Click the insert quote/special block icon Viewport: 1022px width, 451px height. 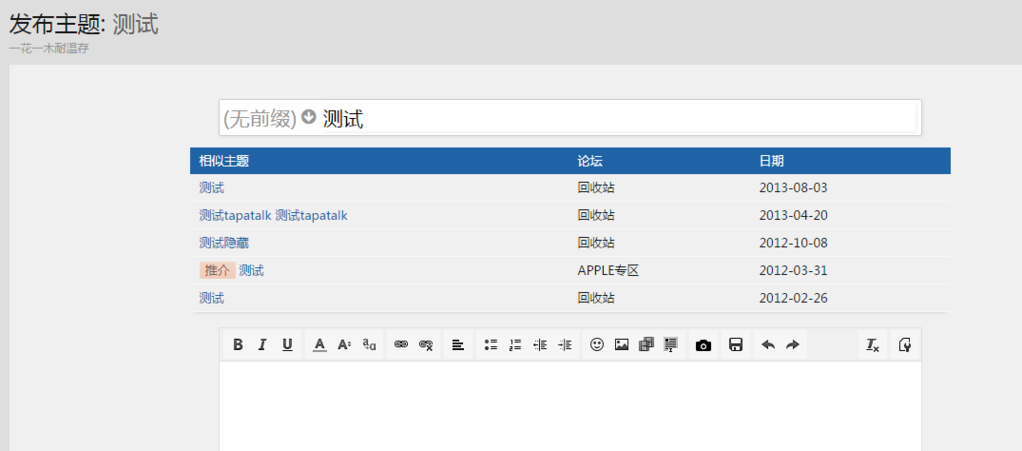671,345
